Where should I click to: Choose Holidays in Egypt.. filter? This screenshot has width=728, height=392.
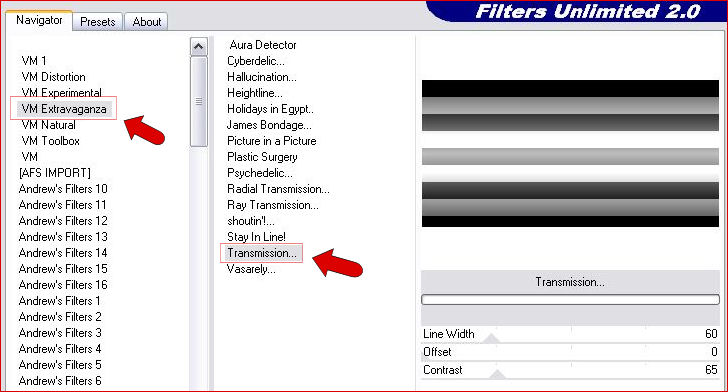click(x=270, y=109)
